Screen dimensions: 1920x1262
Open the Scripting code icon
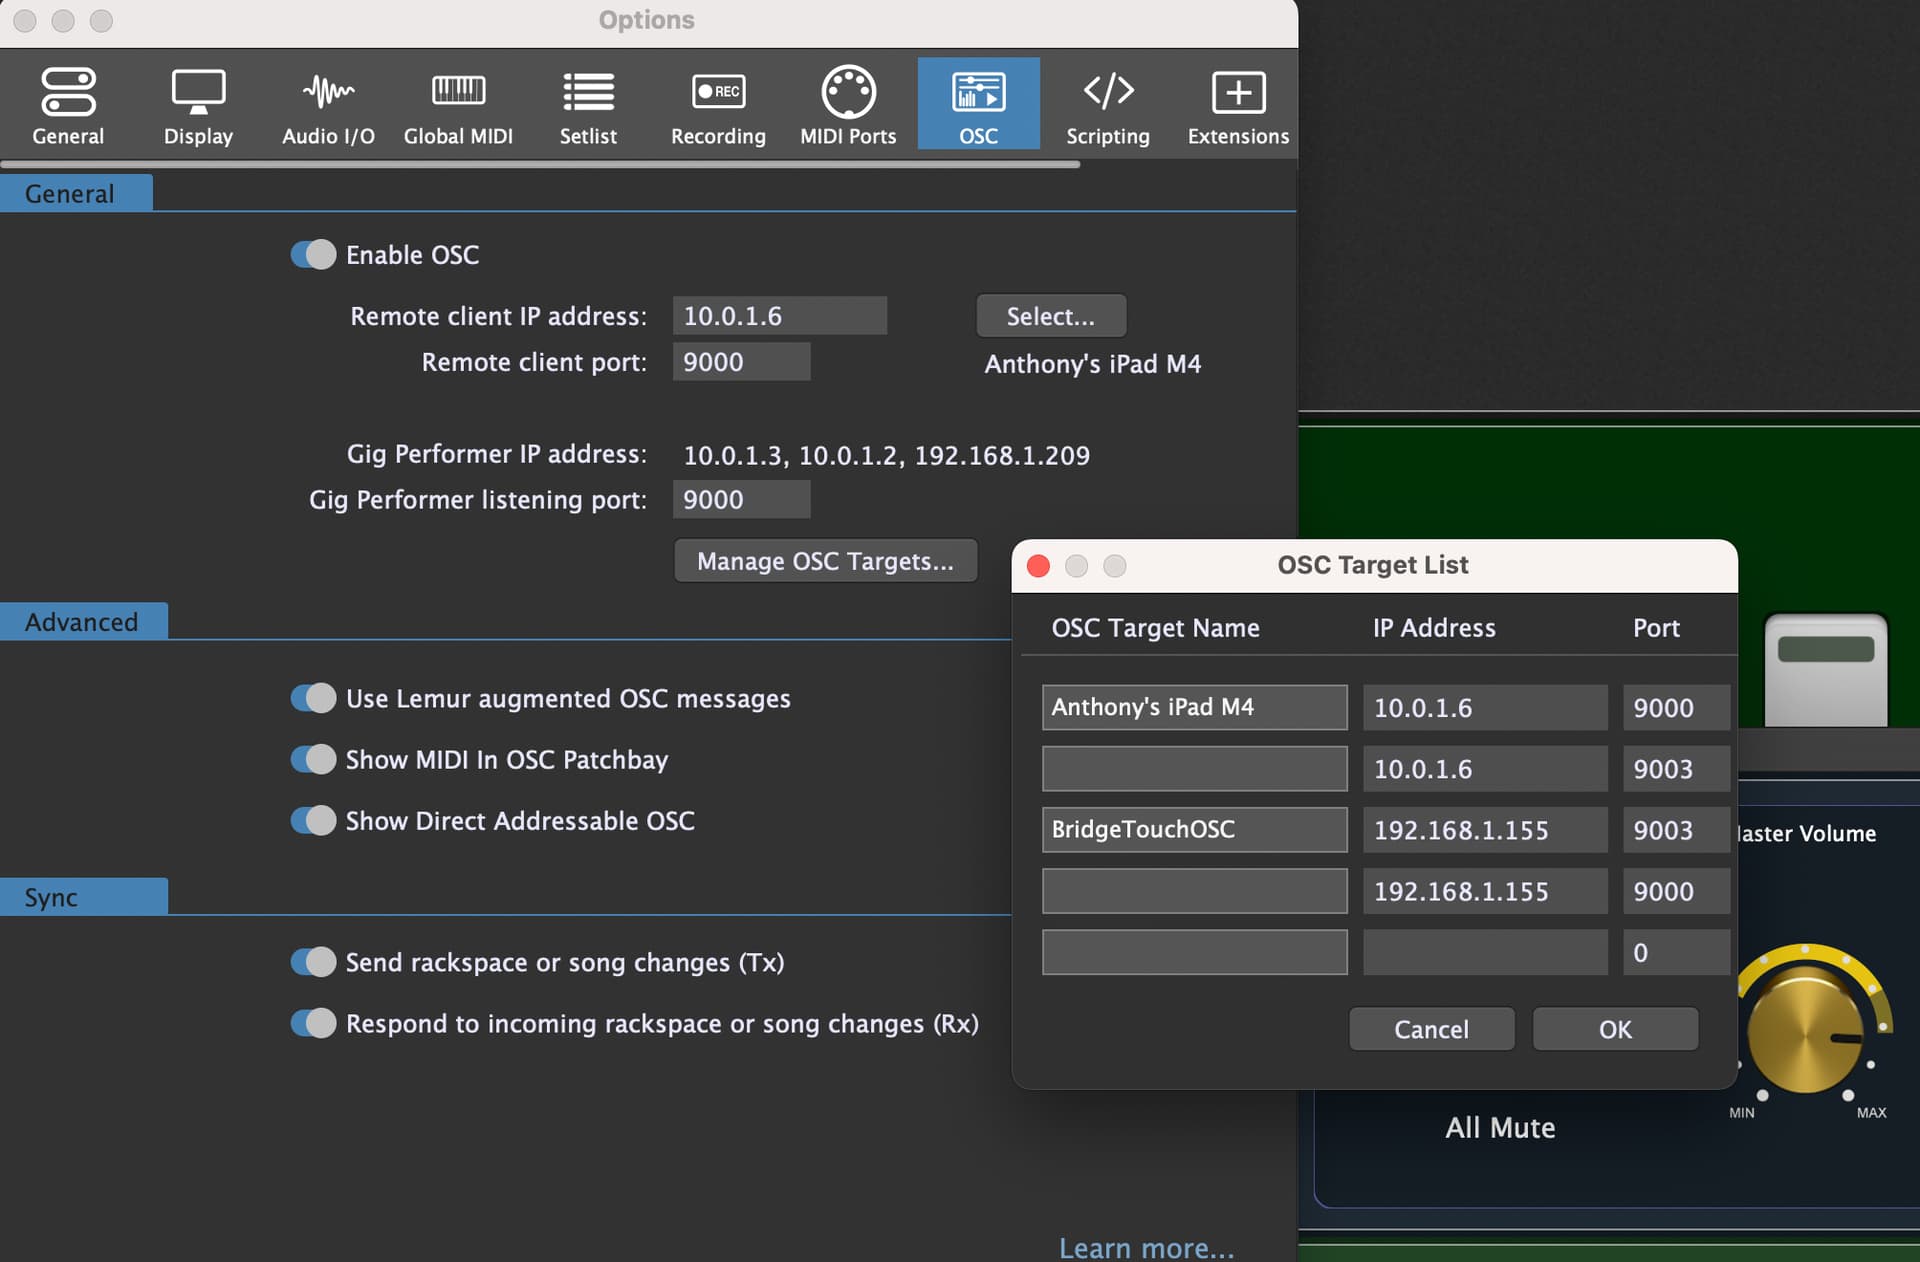1108,104
